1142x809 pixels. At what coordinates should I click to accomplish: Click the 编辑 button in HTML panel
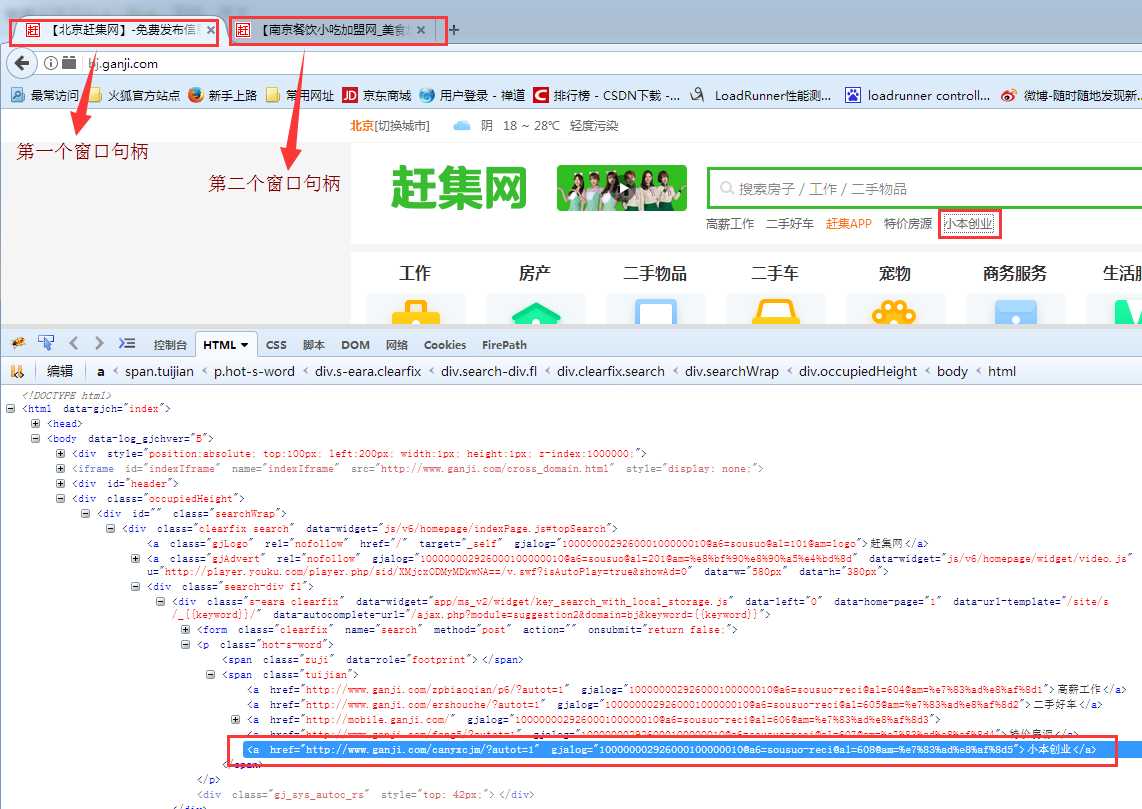(60, 371)
